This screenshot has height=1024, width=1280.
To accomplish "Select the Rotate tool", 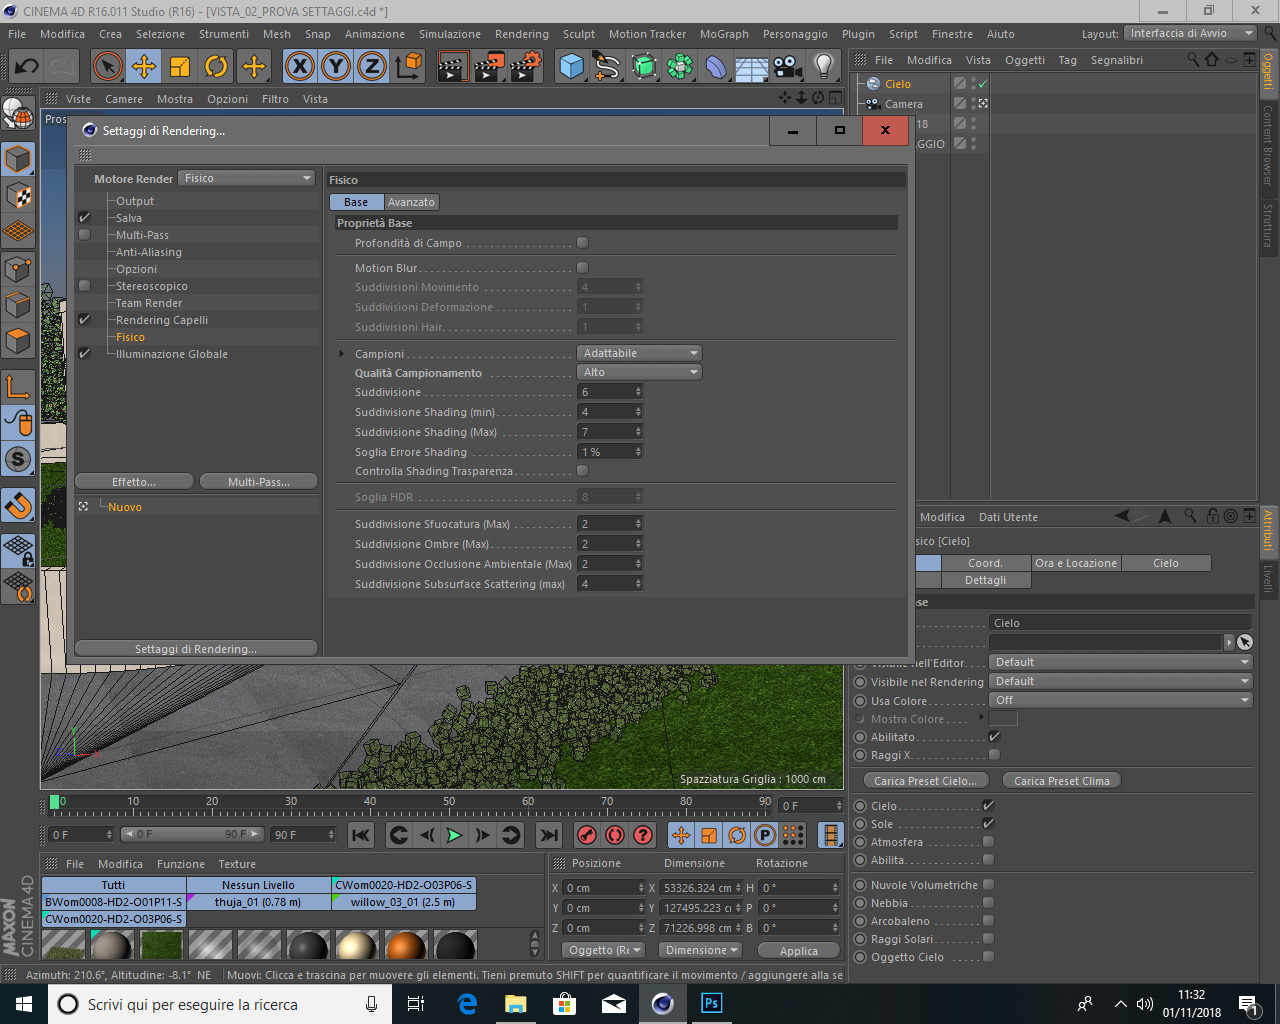I will coord(216,67).
